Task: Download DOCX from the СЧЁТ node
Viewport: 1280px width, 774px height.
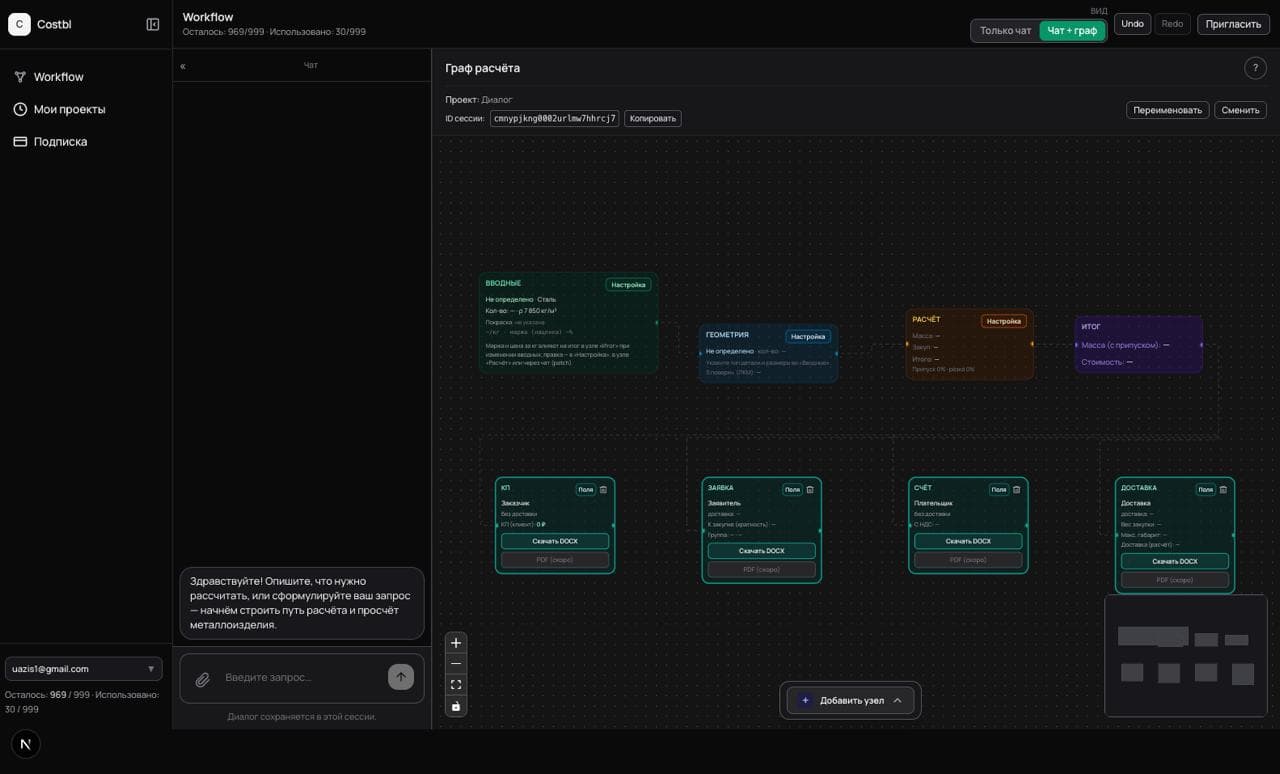Action: point(968,541)
